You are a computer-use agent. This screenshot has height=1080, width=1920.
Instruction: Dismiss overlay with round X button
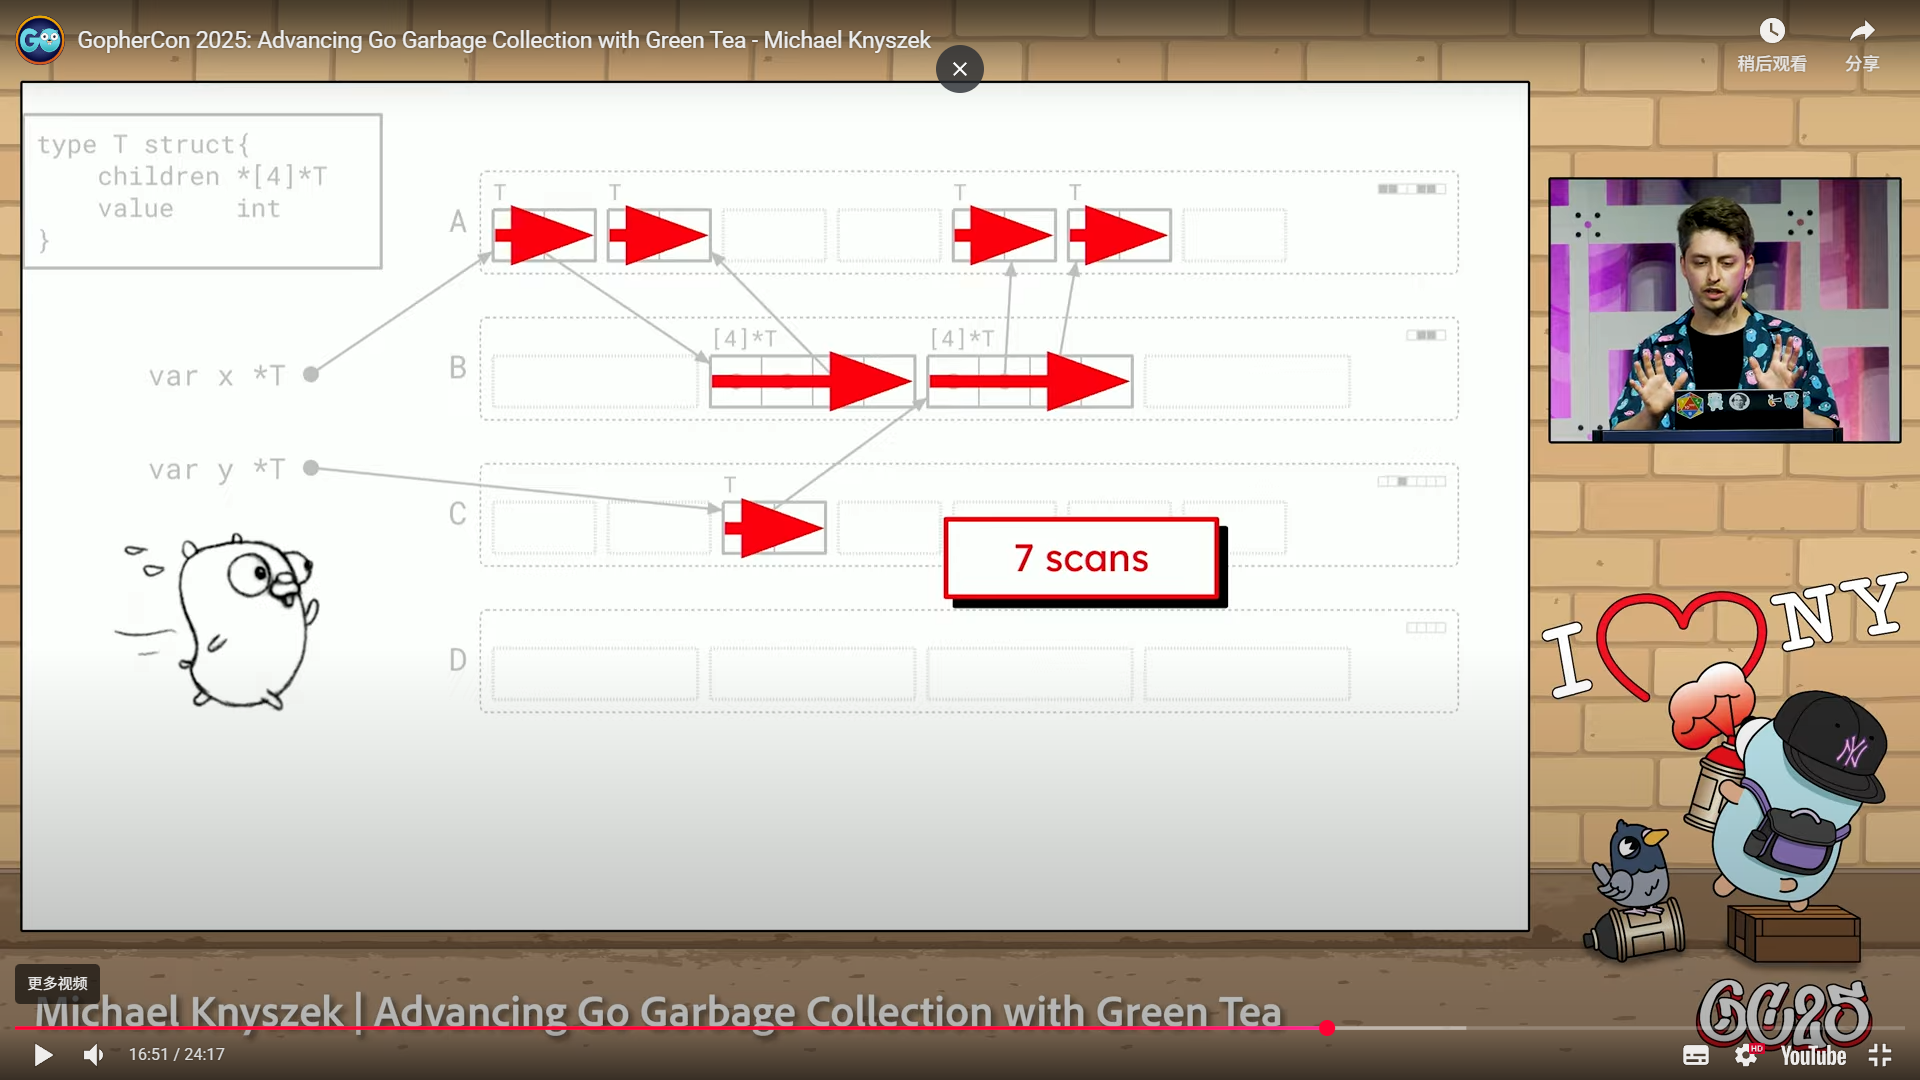[x=959, y=69]
